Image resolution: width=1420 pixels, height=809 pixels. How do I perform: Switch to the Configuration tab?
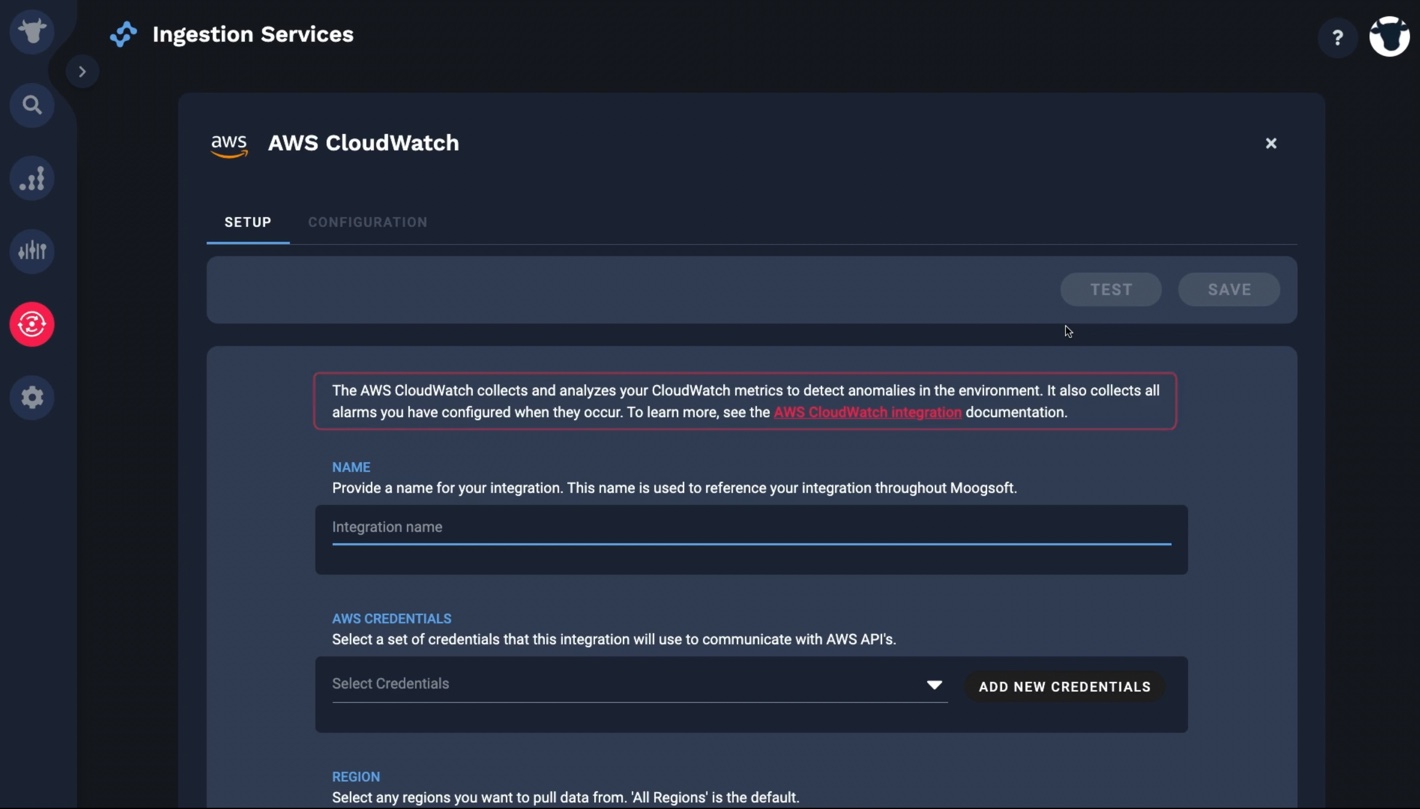pos(368,222)
